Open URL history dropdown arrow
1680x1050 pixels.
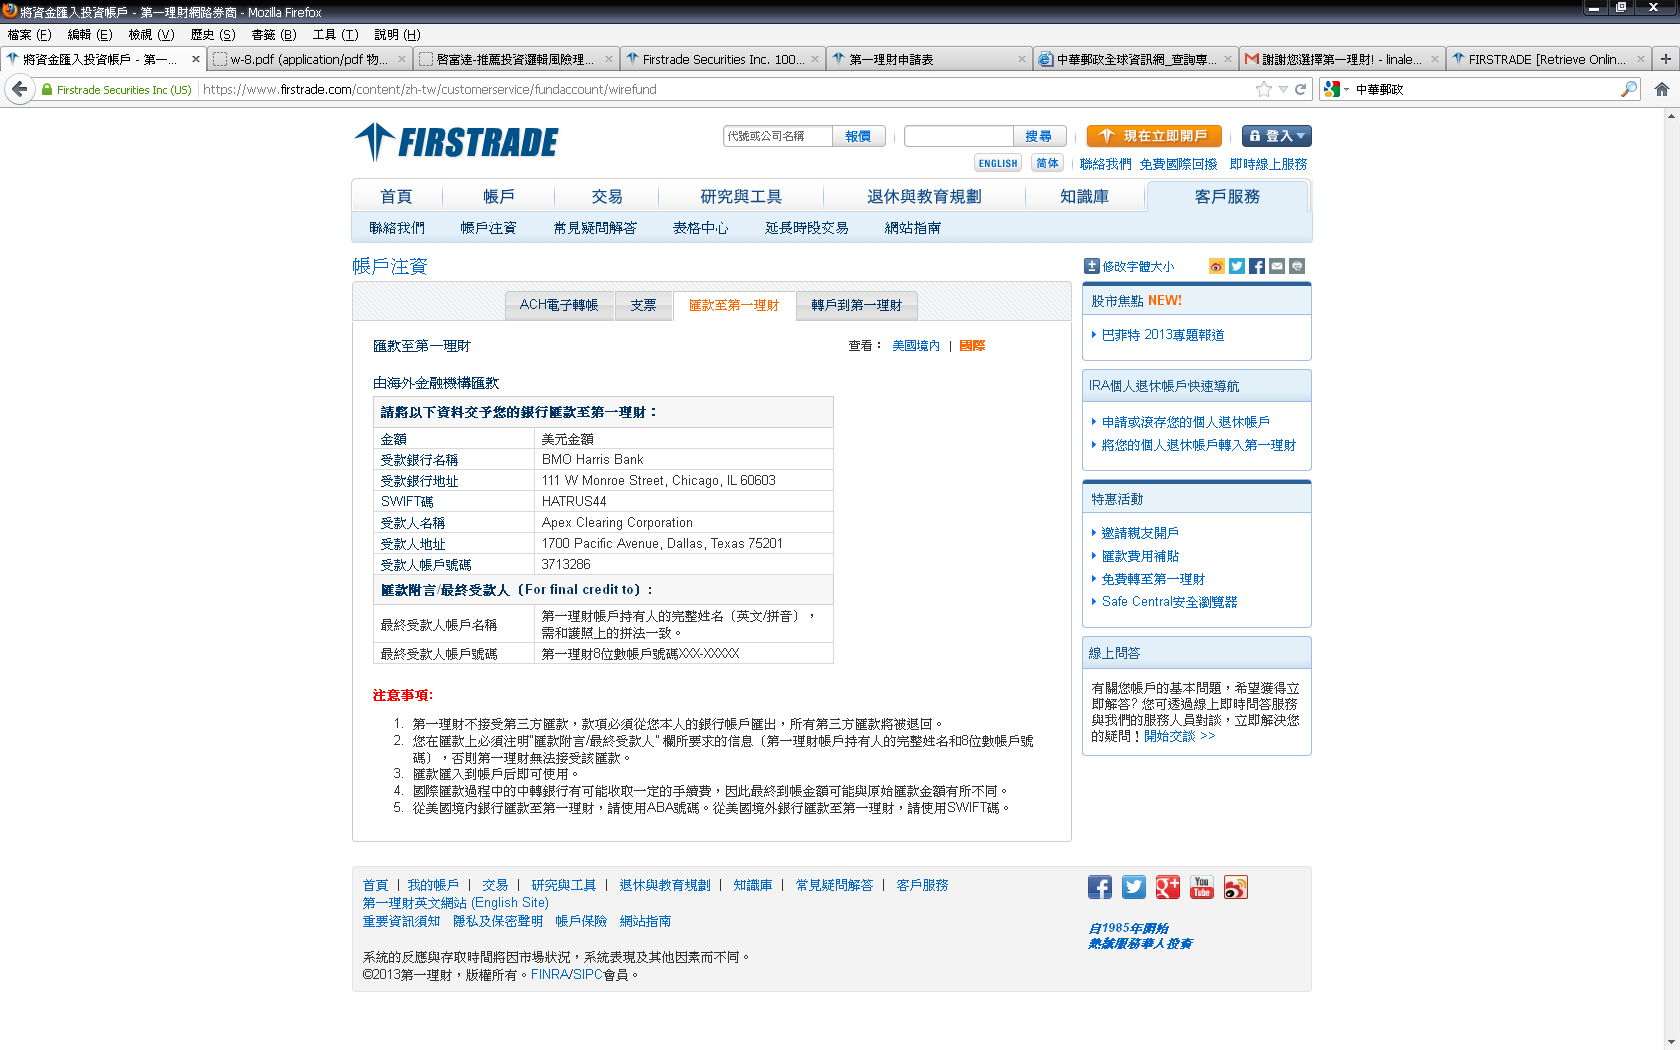(1283, 89)
